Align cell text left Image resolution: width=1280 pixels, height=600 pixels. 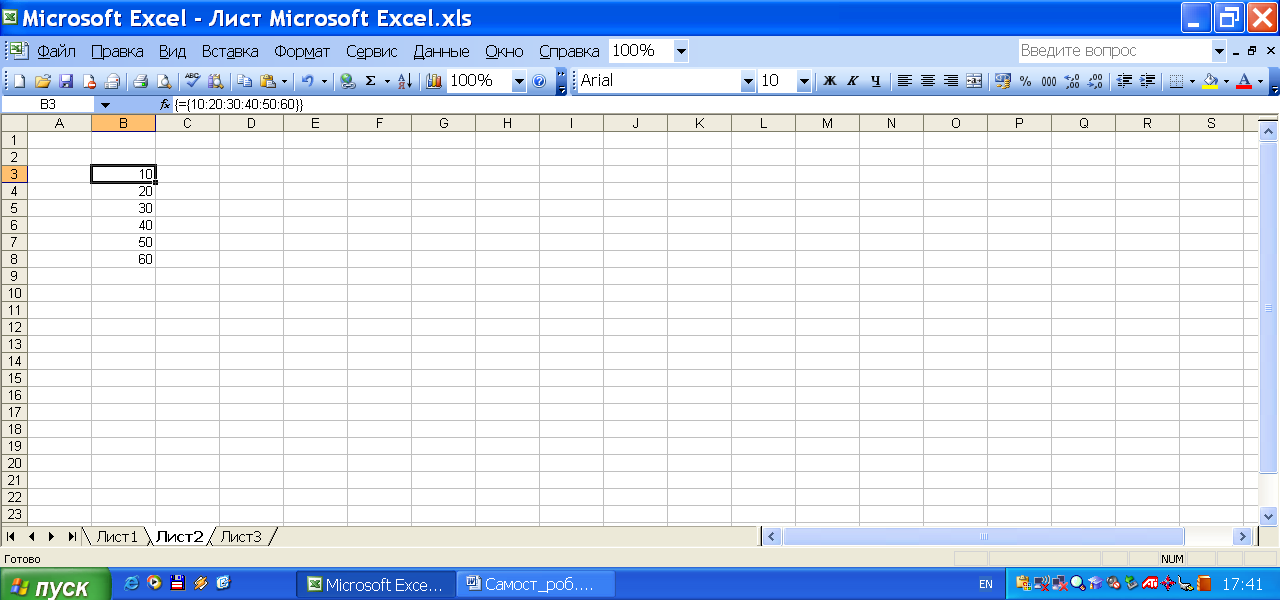click(x=905, y=81)
